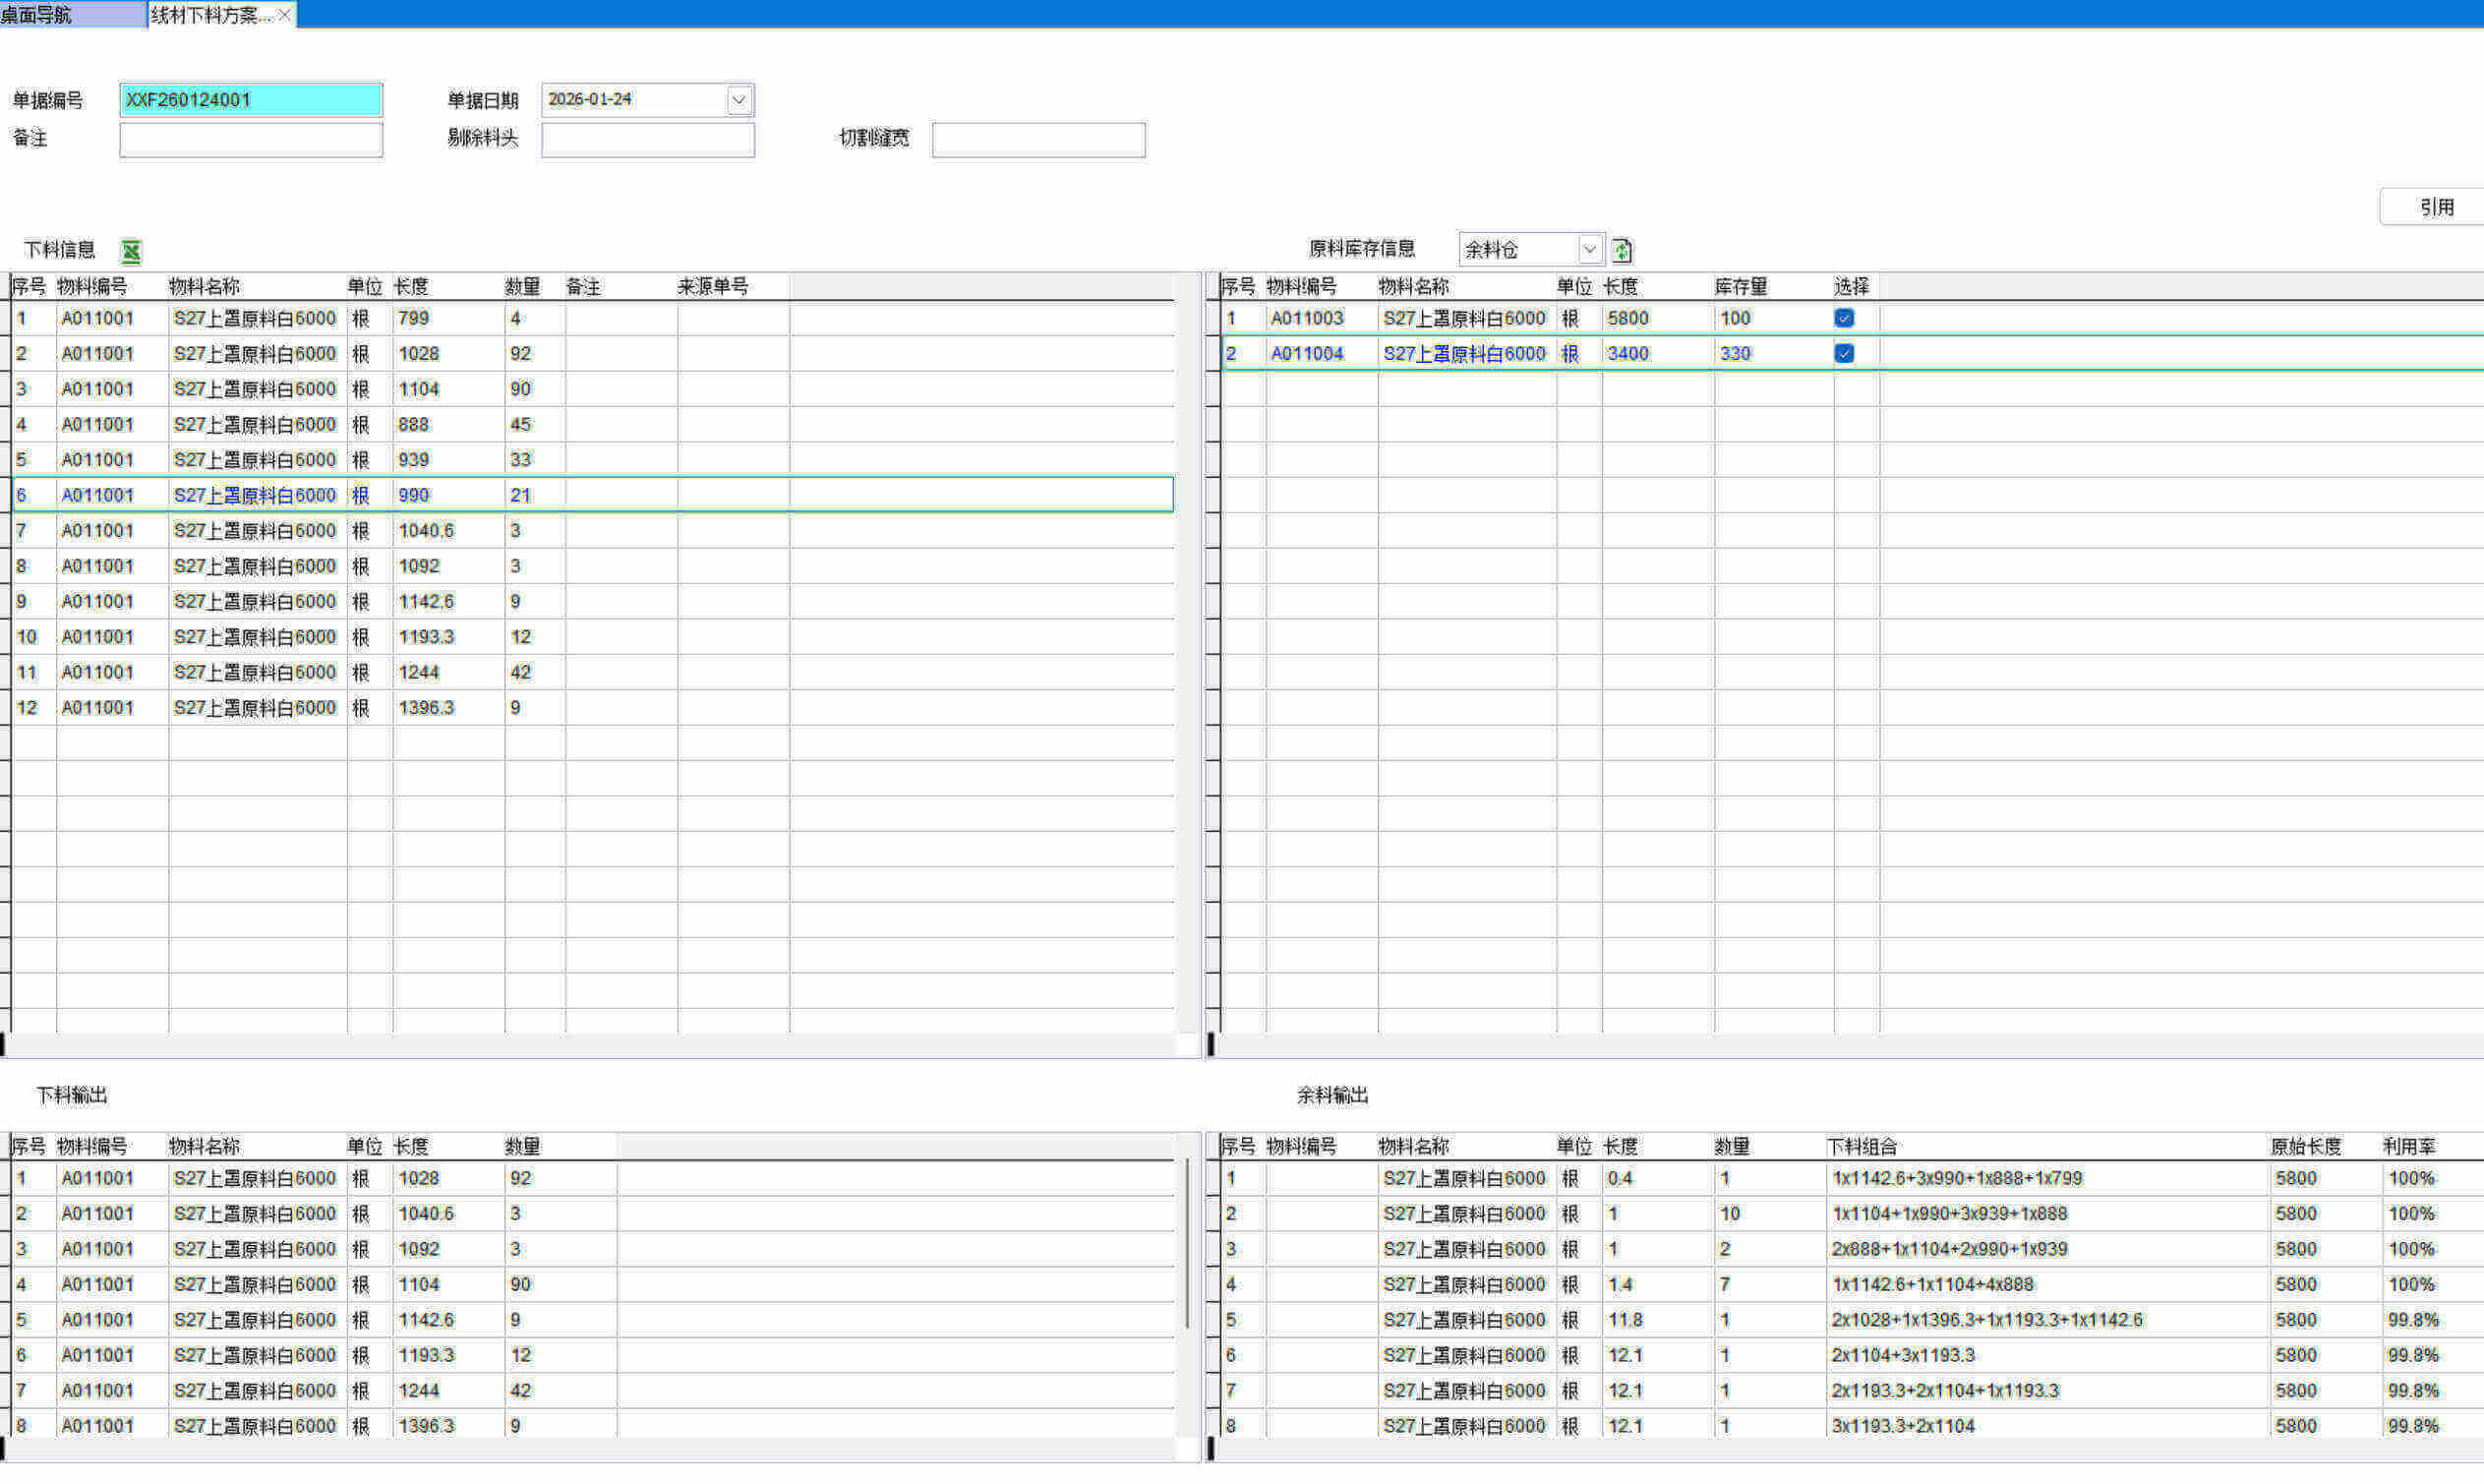Click into the 备注 input field
Screen dimensions: 2484x1484
[250, 140]
